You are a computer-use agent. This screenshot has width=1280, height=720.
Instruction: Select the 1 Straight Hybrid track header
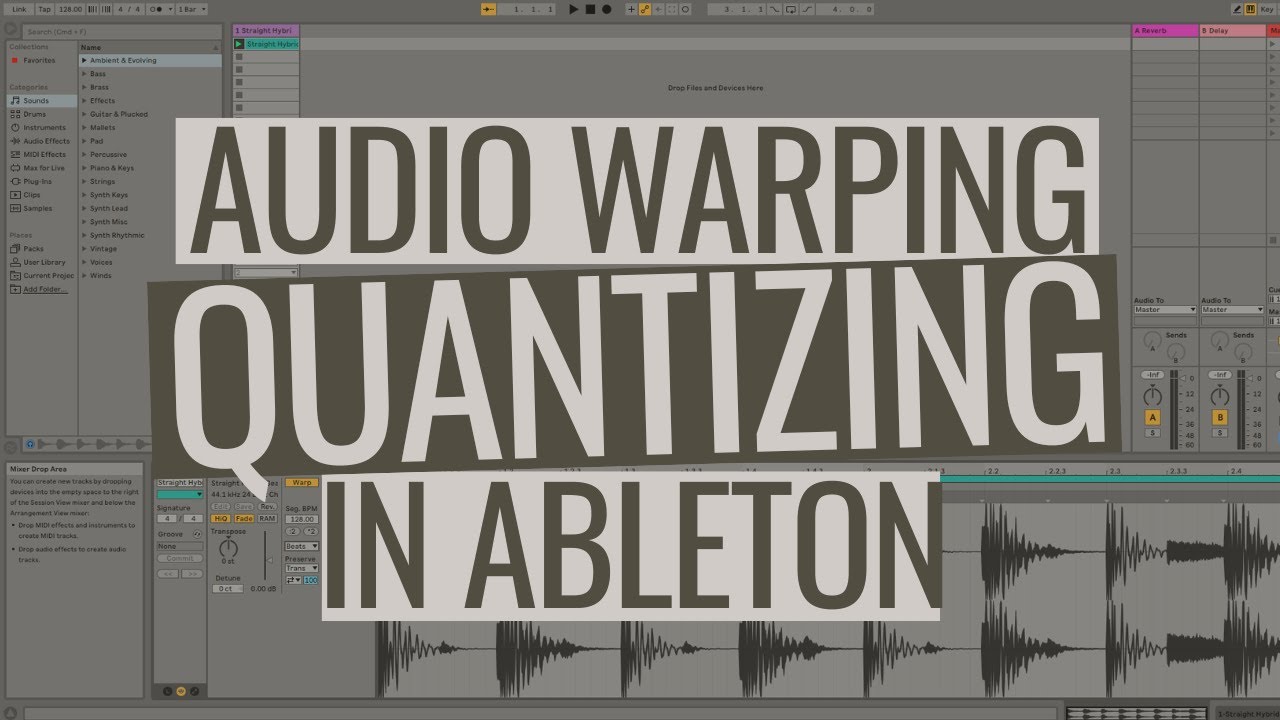pyautogui.click(x=266, y=31)
